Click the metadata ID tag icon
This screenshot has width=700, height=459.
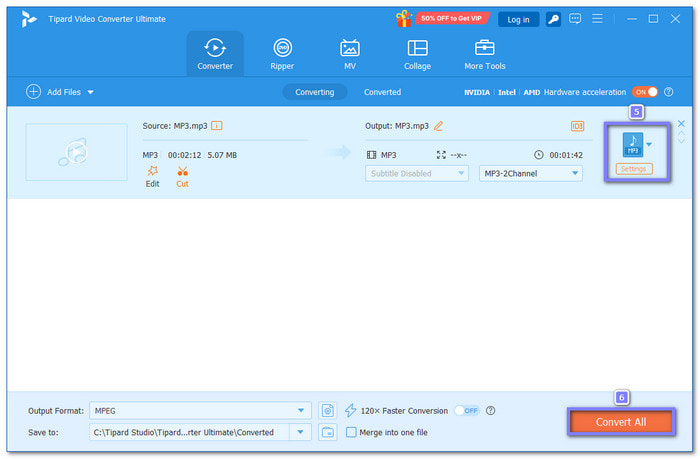pyautogui.click(x=577, y=126)
